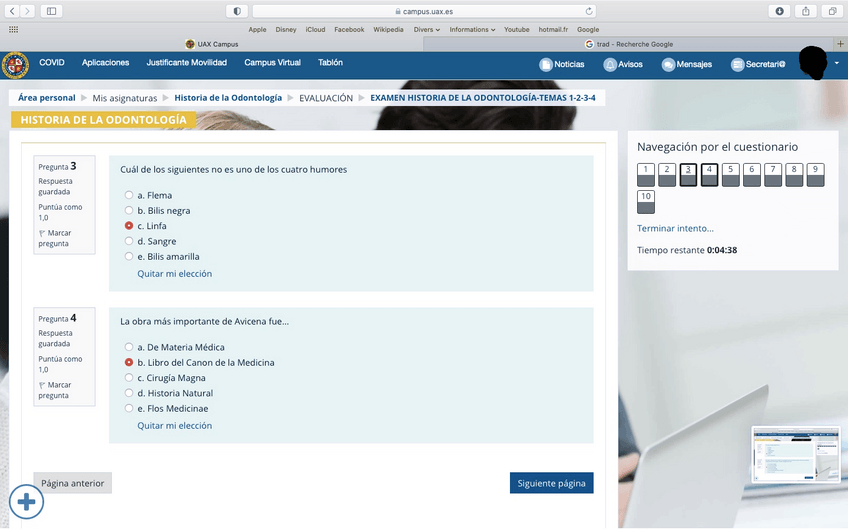Select answer d. Sangre
The image size is (848, 530).
point(129,241)
